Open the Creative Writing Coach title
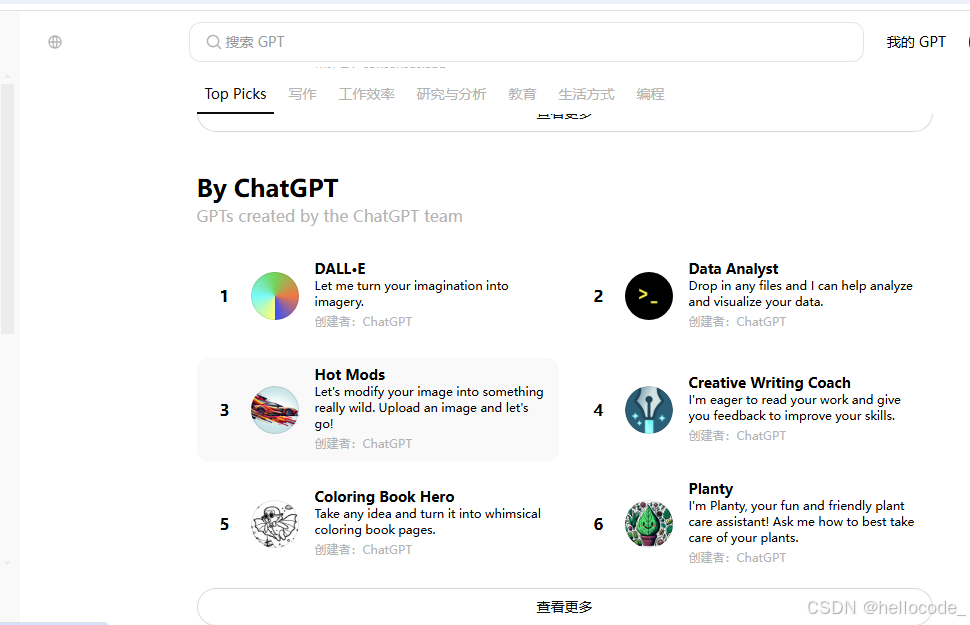 (769, 382)
